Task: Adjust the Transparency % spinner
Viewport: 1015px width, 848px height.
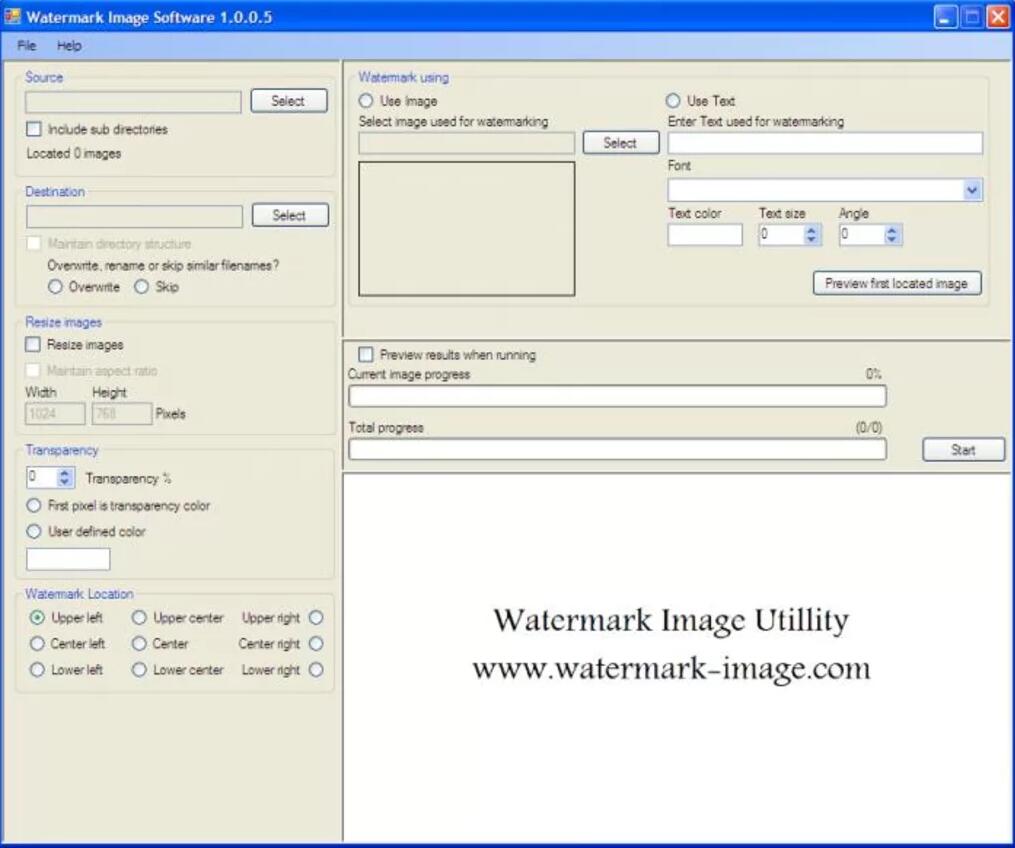Action: (x=66, y=478)
